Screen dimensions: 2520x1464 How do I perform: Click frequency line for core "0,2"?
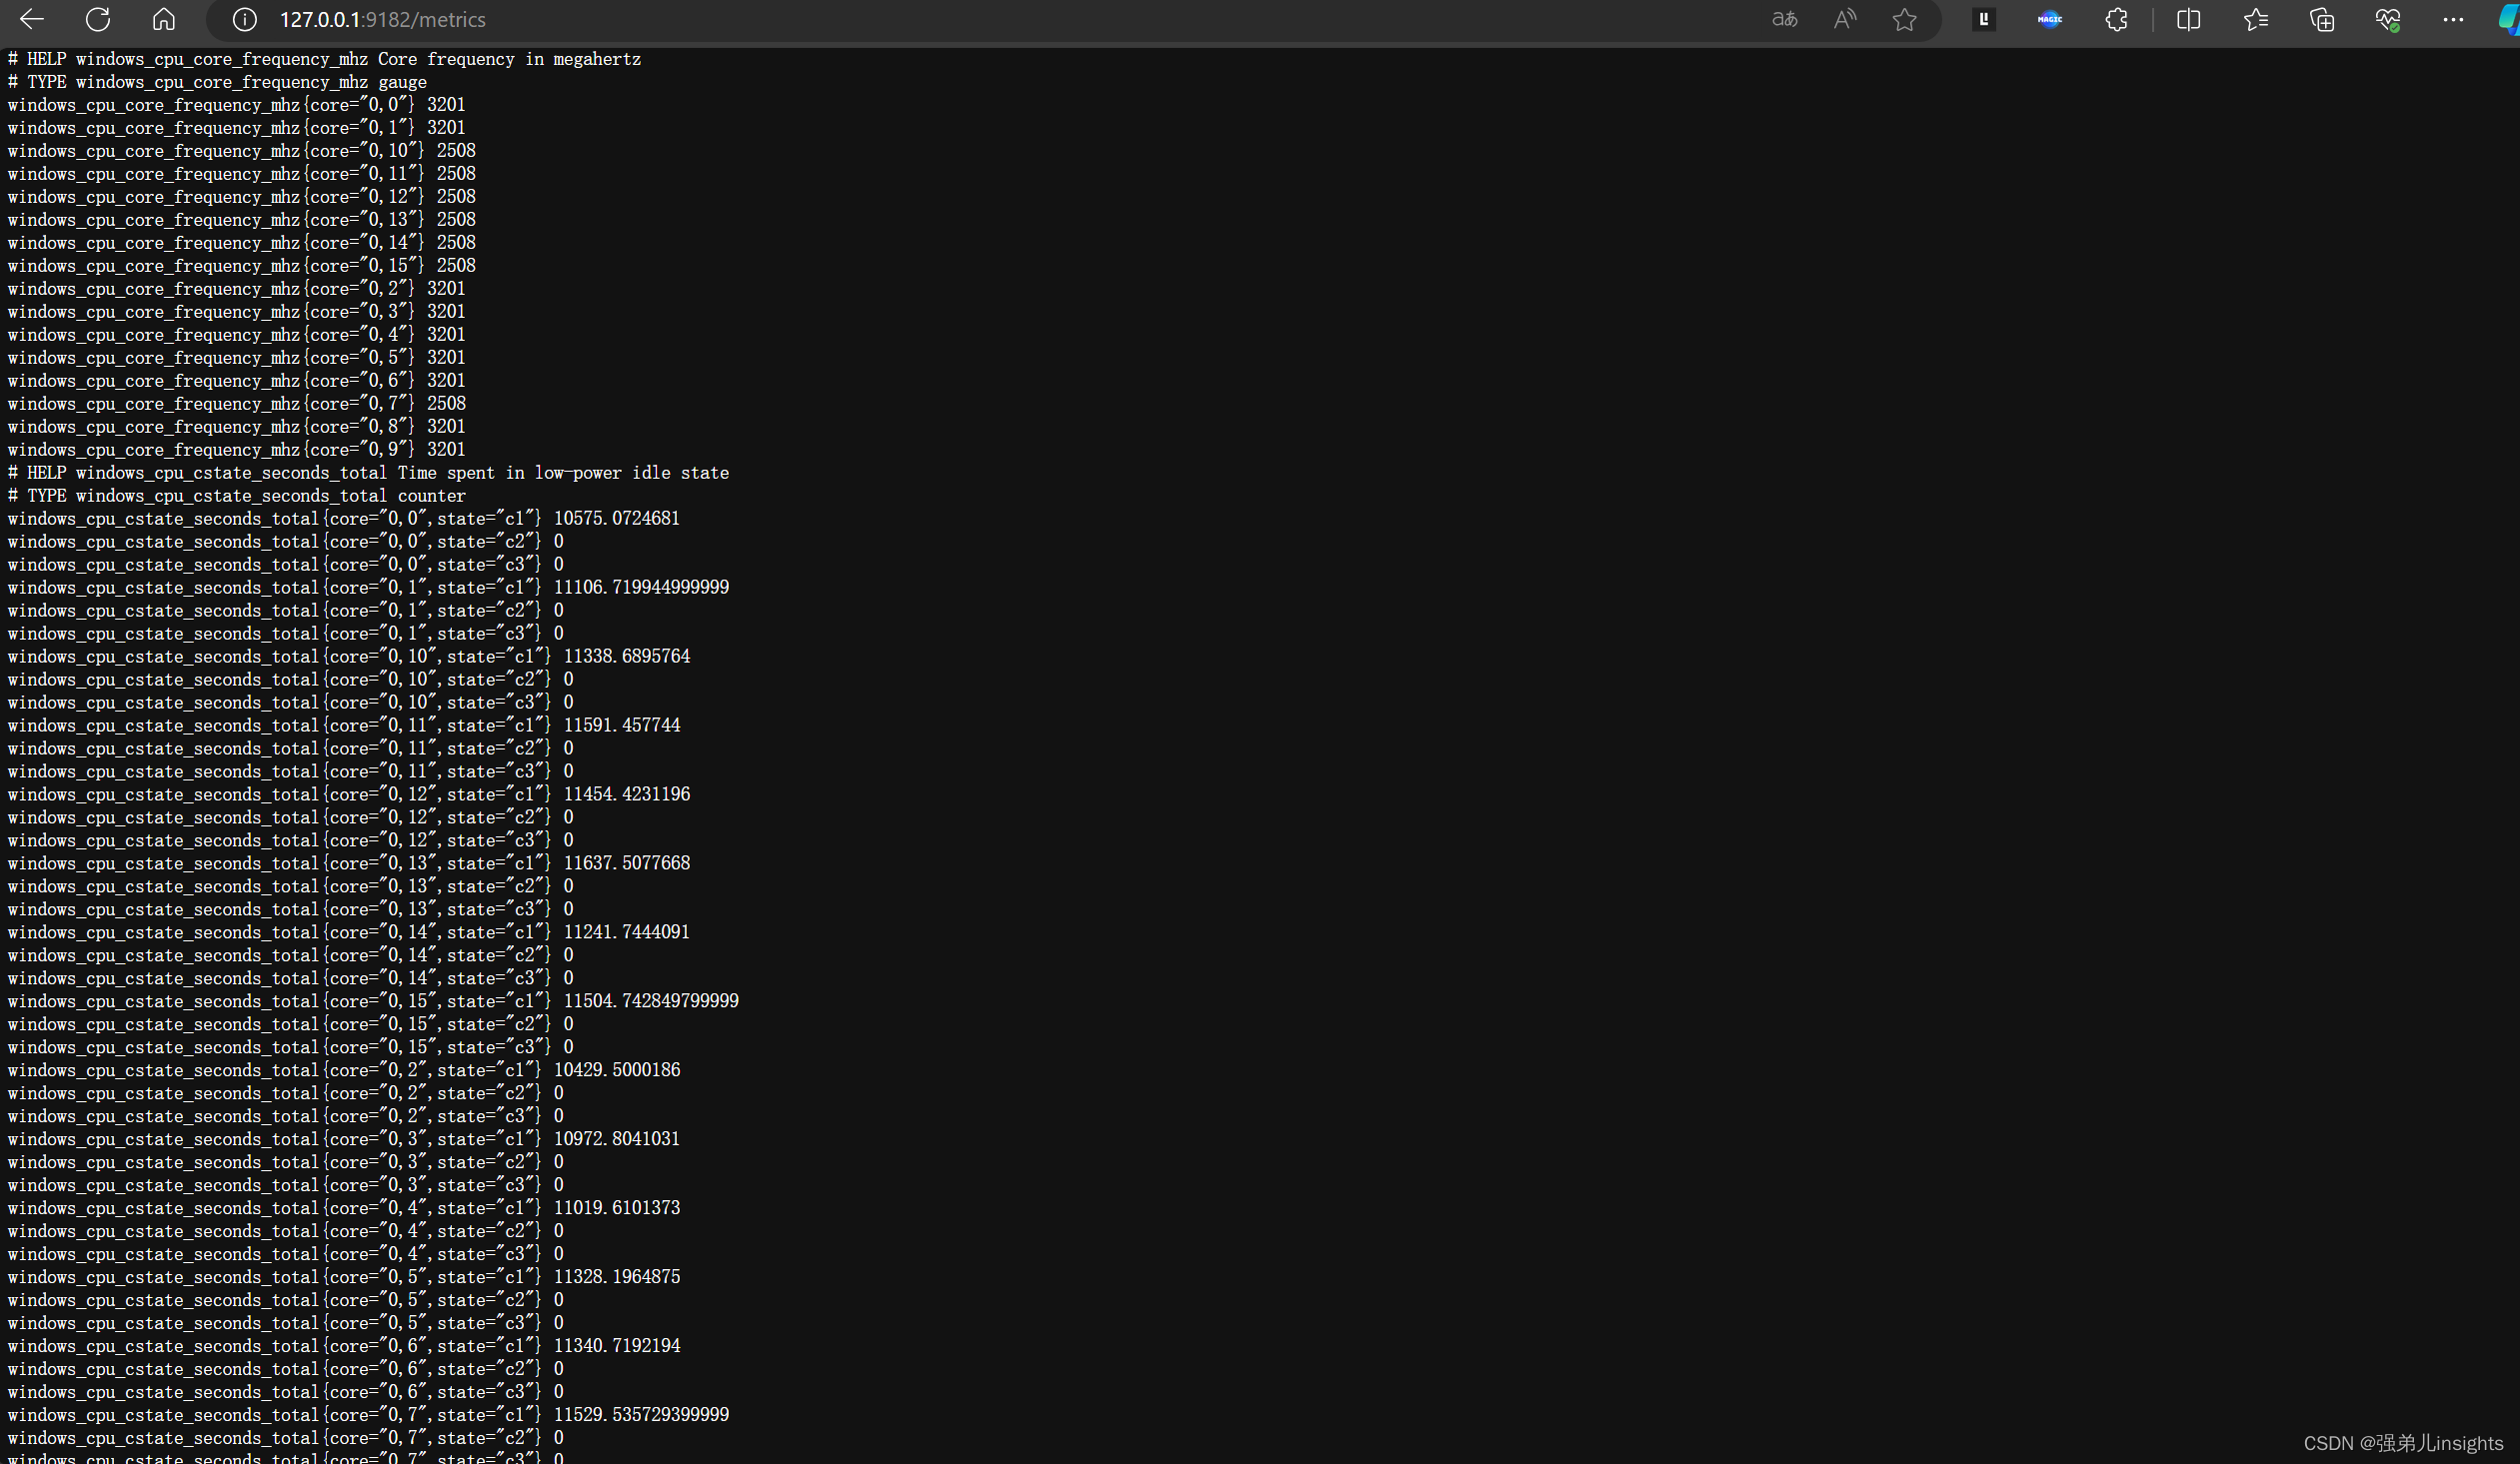coord(236,289)
